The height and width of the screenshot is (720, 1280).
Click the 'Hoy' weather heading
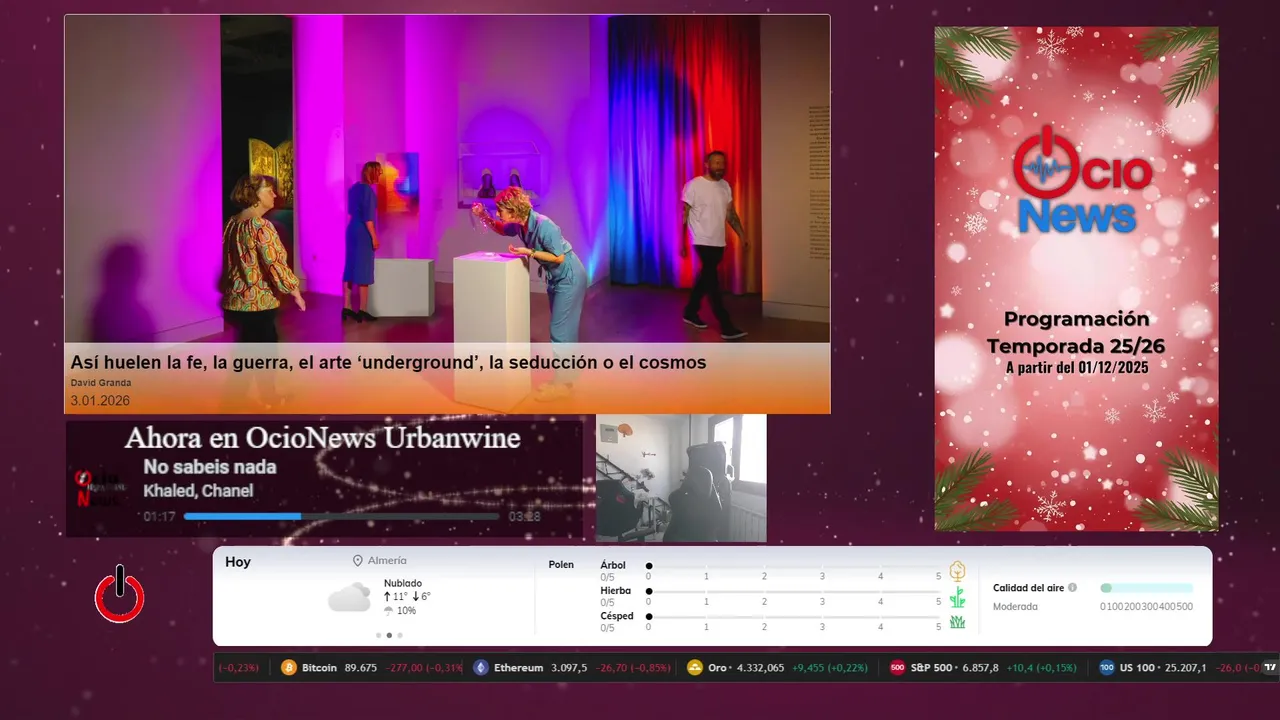click(x=238, y=562)
